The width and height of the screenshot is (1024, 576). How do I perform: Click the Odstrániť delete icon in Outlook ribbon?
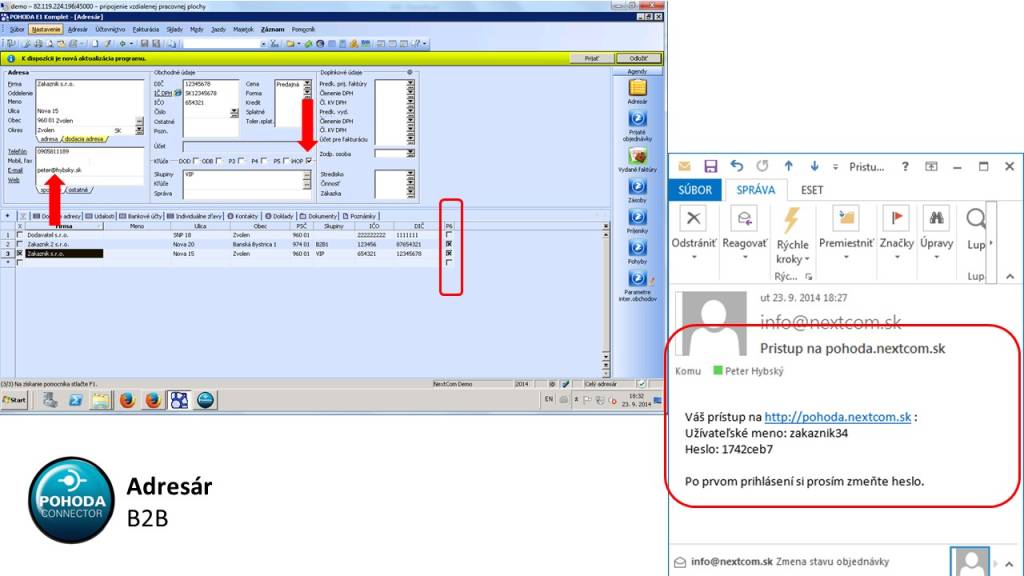(694, 219)
